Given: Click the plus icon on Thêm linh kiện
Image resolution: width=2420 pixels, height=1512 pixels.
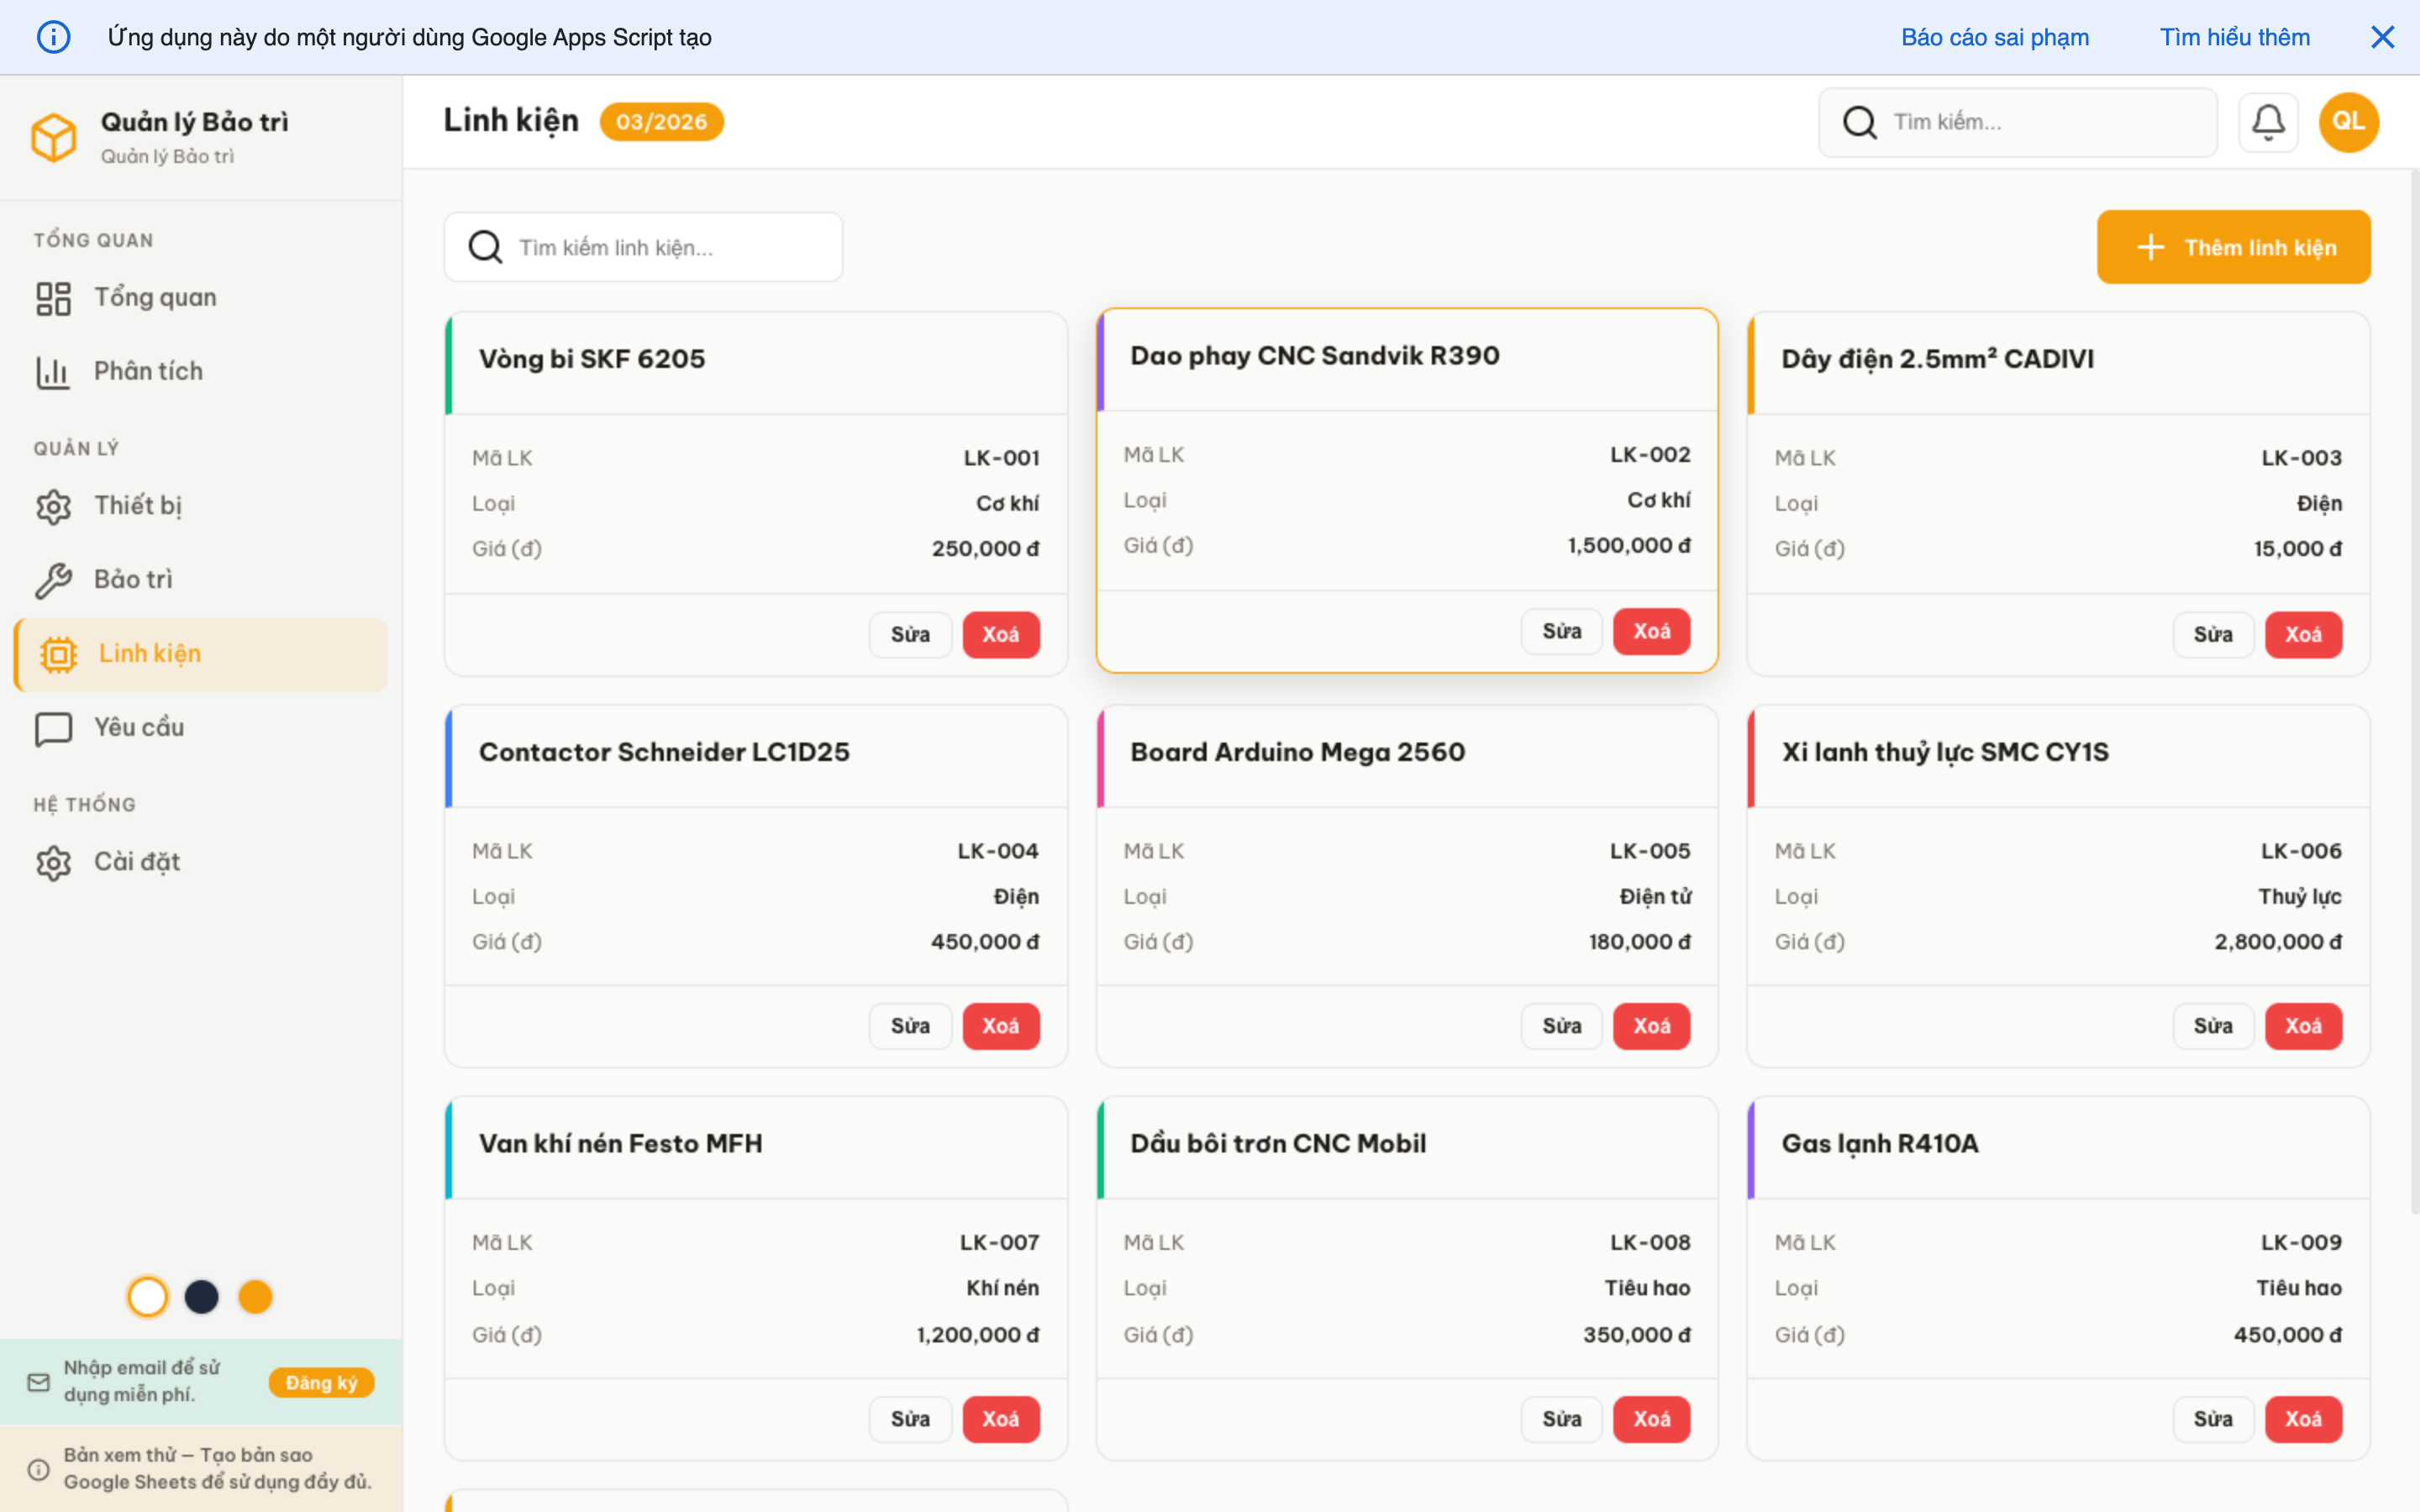Looking at the screenshot, I should [x=2150, y=247].
